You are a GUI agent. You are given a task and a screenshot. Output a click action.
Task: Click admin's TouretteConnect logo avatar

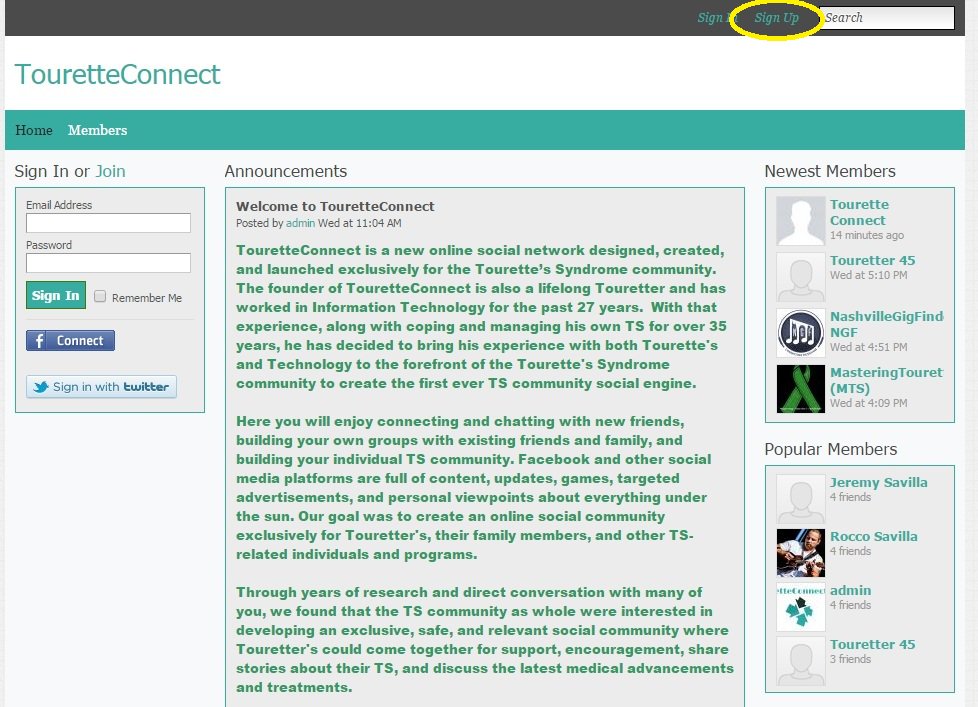pyautogui.click(x=800, y=605)
